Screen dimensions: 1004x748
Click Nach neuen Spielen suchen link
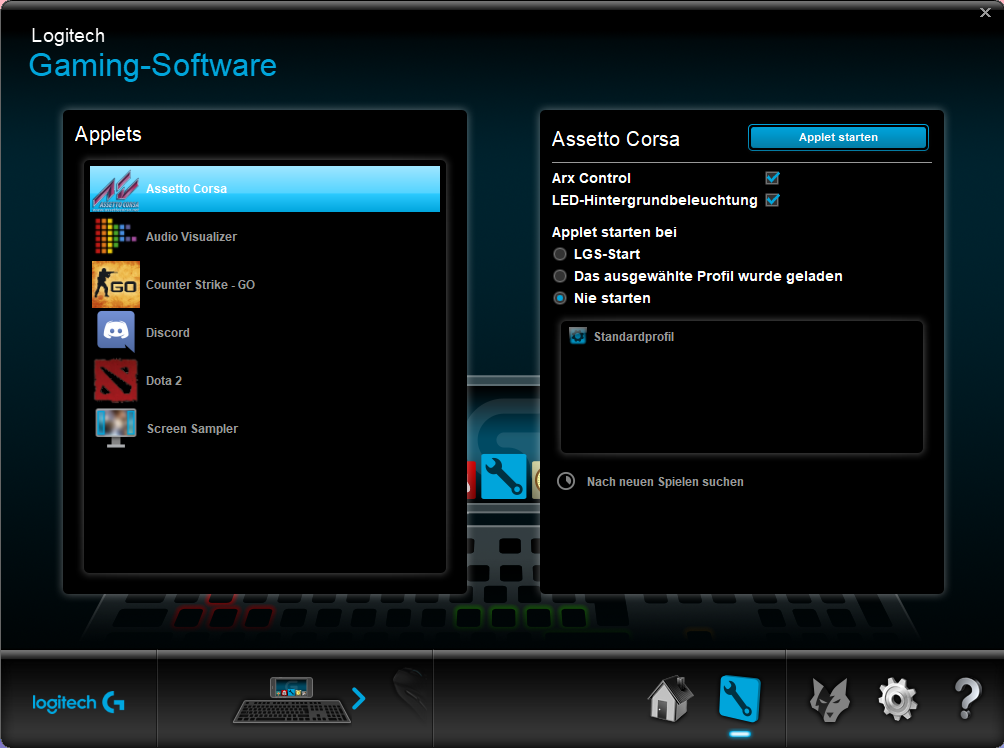coord(665,482)
